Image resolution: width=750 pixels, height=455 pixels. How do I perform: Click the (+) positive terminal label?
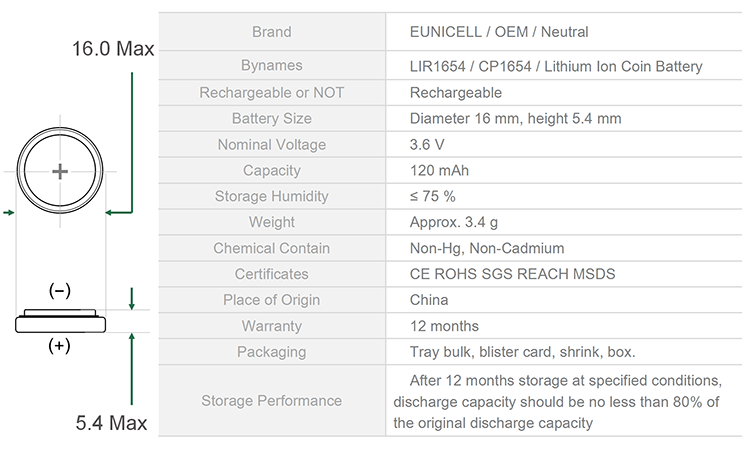pos(59,345)
